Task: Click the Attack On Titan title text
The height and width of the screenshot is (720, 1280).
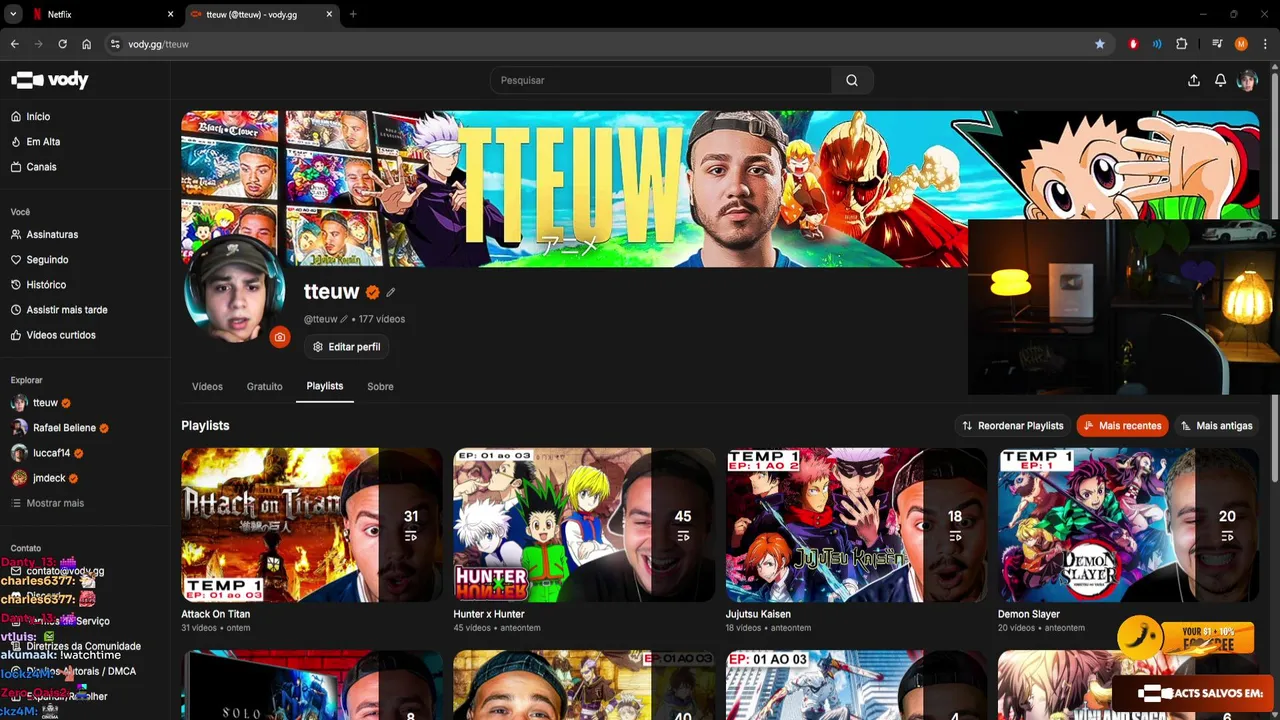Action: [215, 614]
